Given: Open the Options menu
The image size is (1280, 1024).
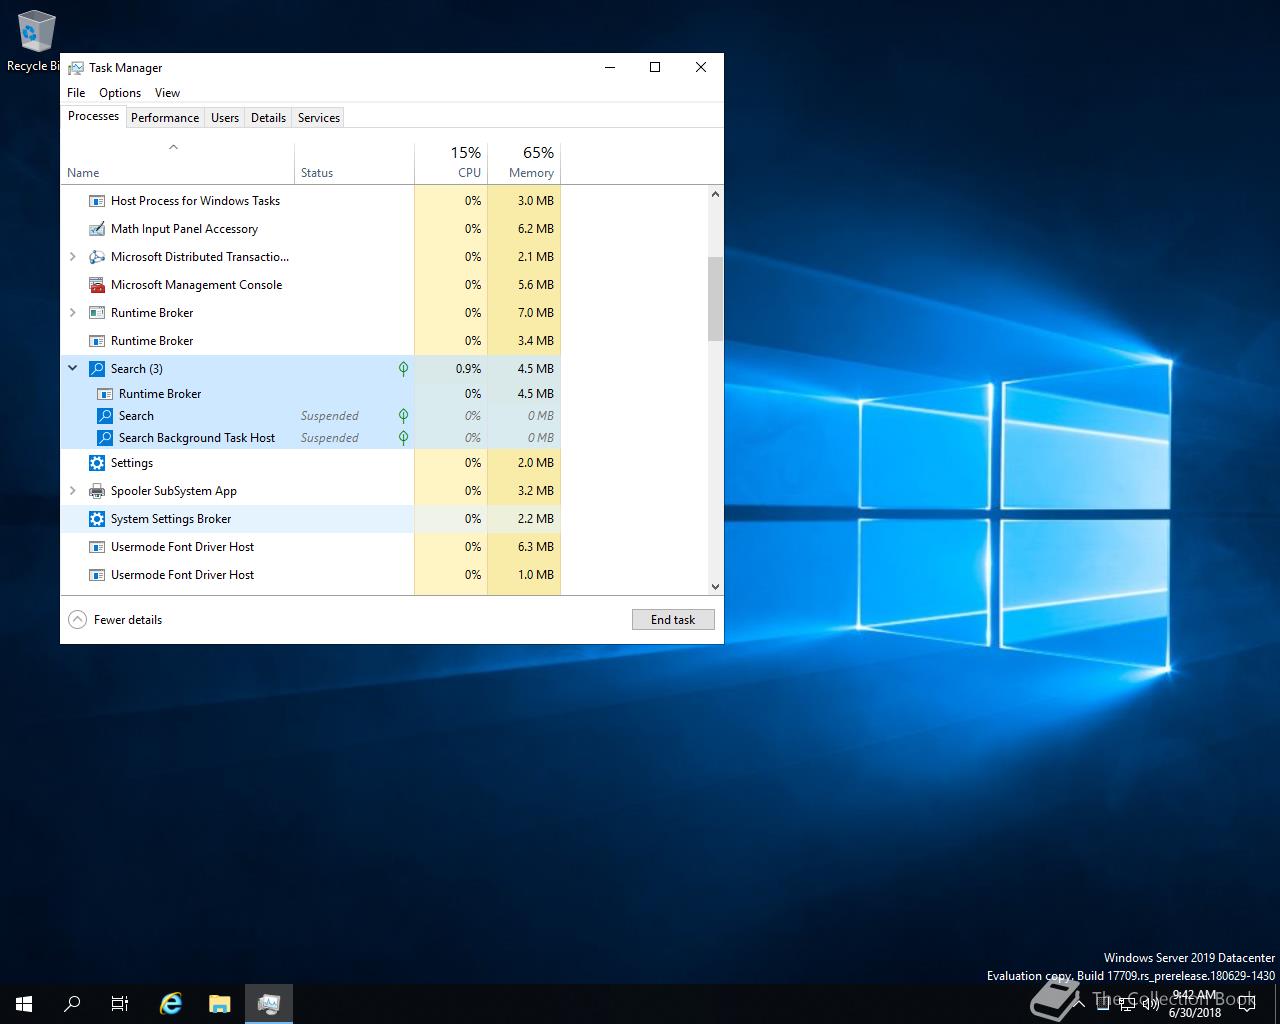Looking at the screenshot, I should 120,93.
